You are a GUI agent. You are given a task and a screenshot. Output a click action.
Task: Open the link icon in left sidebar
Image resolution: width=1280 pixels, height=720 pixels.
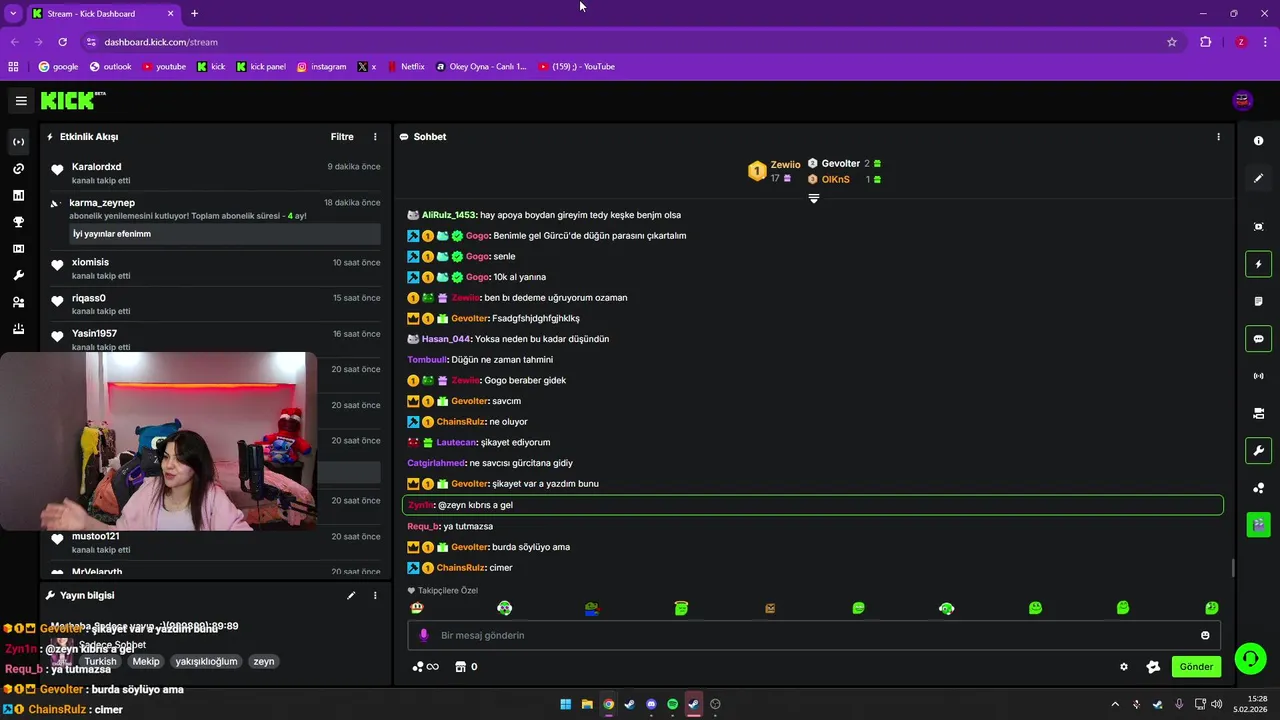pos(18,169)
